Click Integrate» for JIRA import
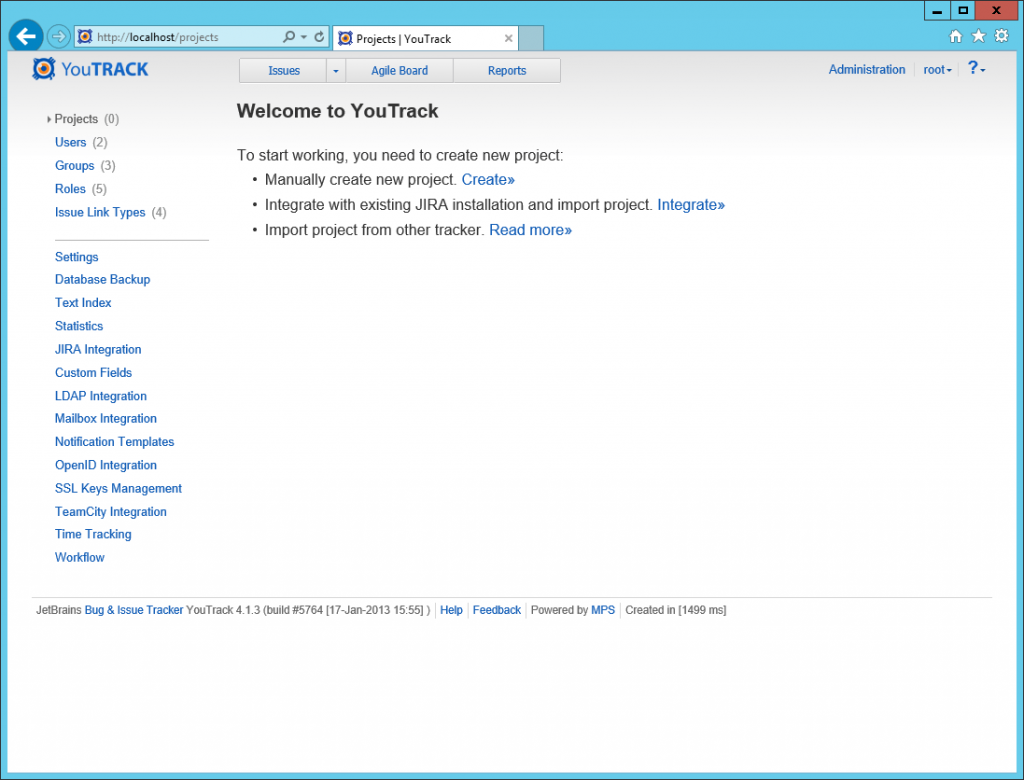This screenshot has width=1024, height=780. click(x=691, y=204)
